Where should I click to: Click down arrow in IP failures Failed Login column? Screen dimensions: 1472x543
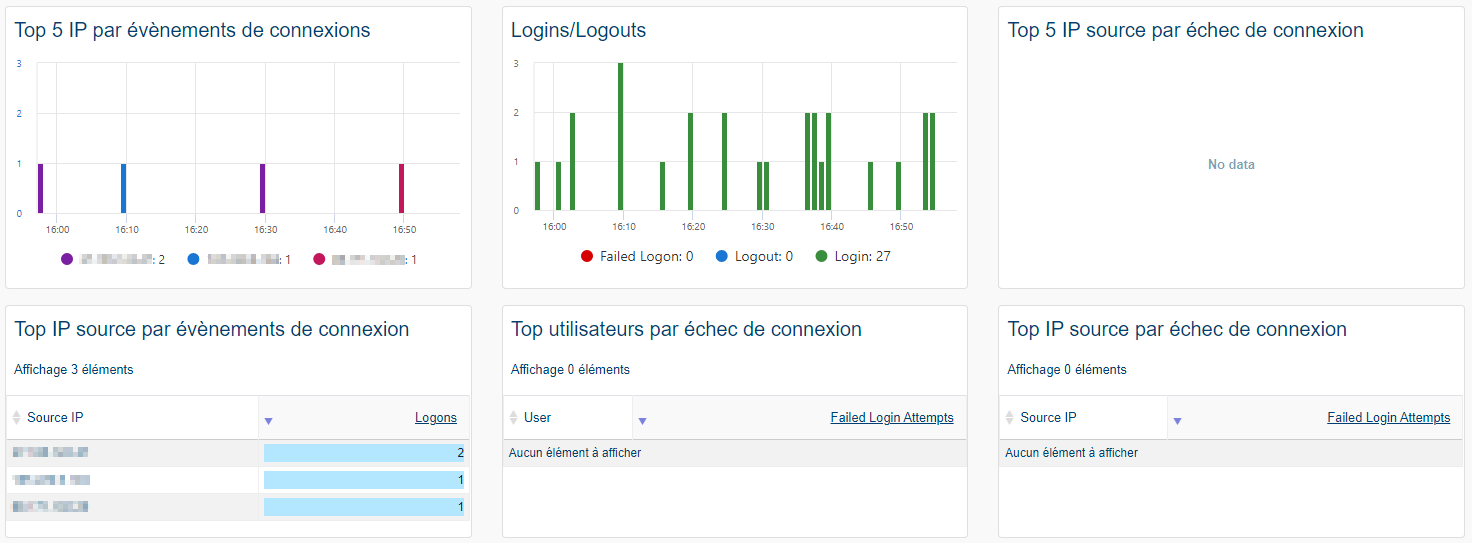1177,421
